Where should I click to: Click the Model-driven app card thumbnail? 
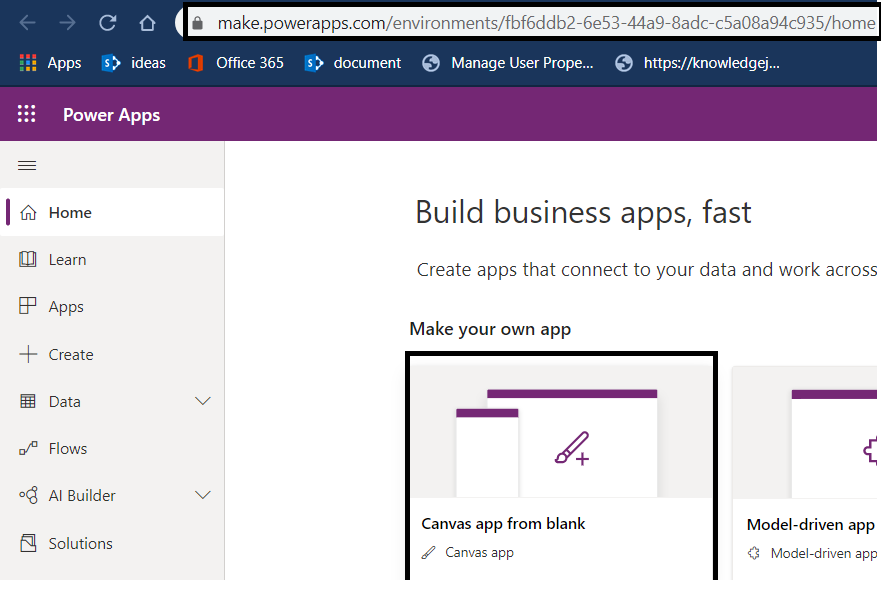(x=805, y=432)
